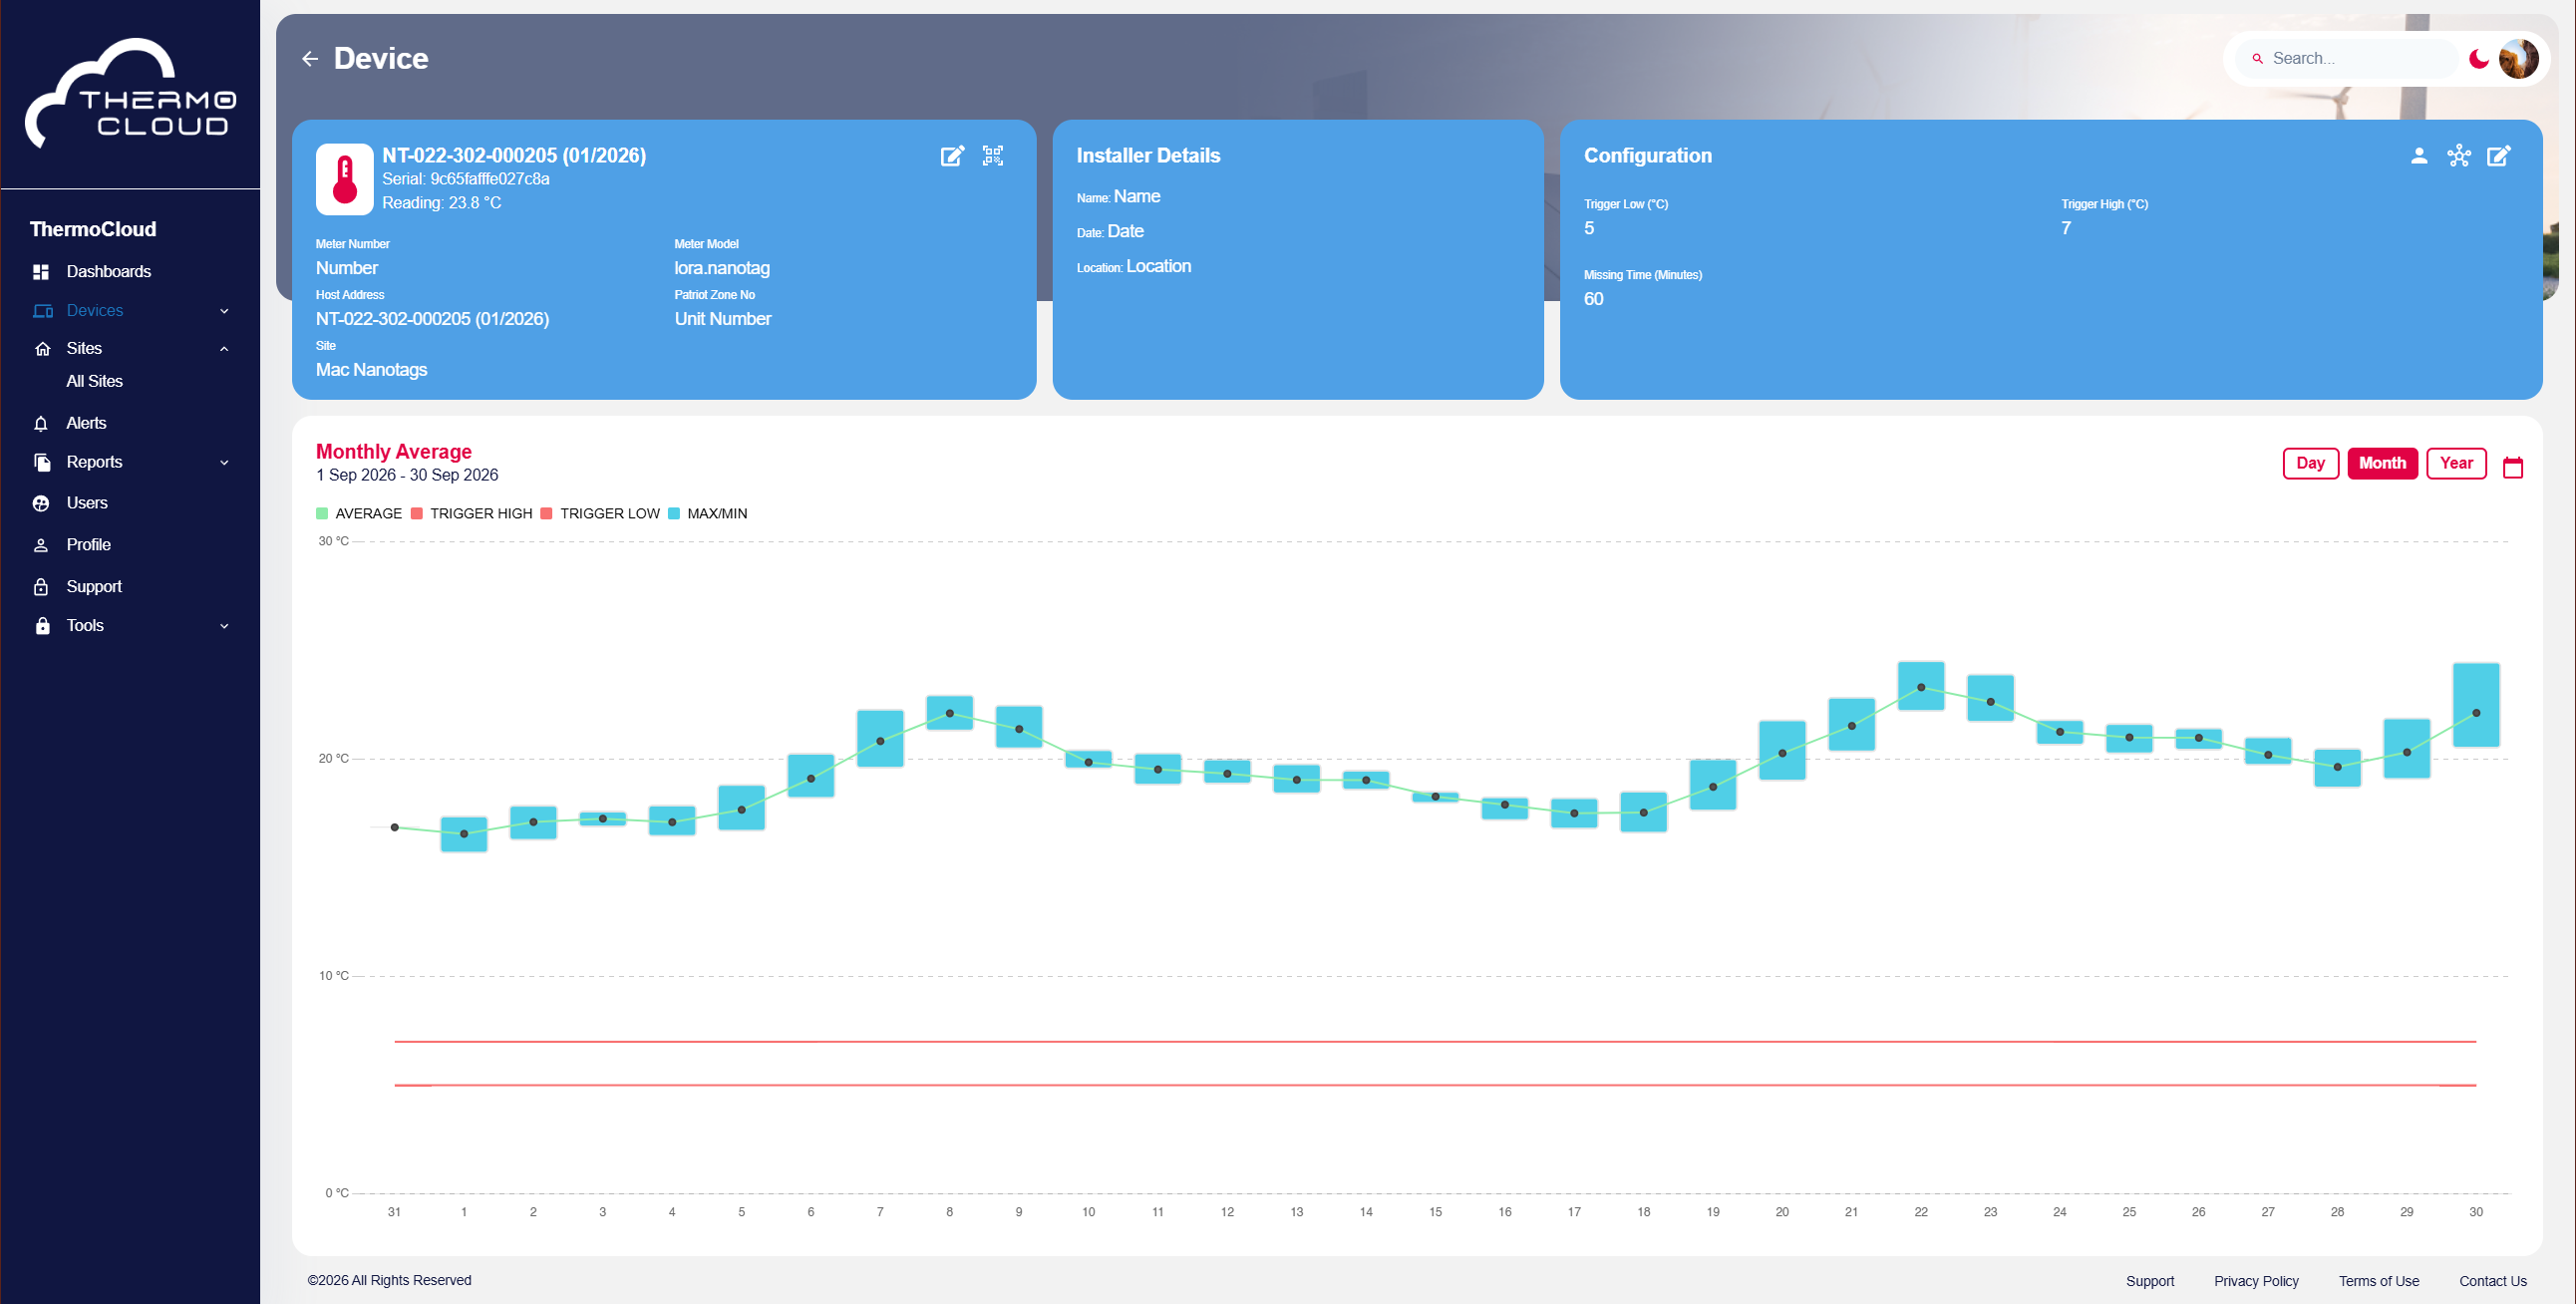Screen dimensions: 2576x1304
Task: Click the Support lock icon
Action: 41,587
